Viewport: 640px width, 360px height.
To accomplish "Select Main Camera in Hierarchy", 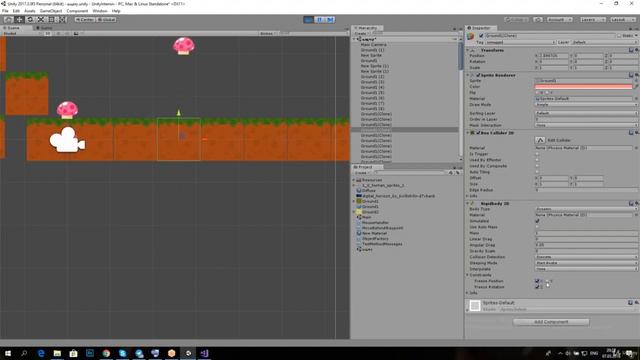I will click(x=373, y=44).
